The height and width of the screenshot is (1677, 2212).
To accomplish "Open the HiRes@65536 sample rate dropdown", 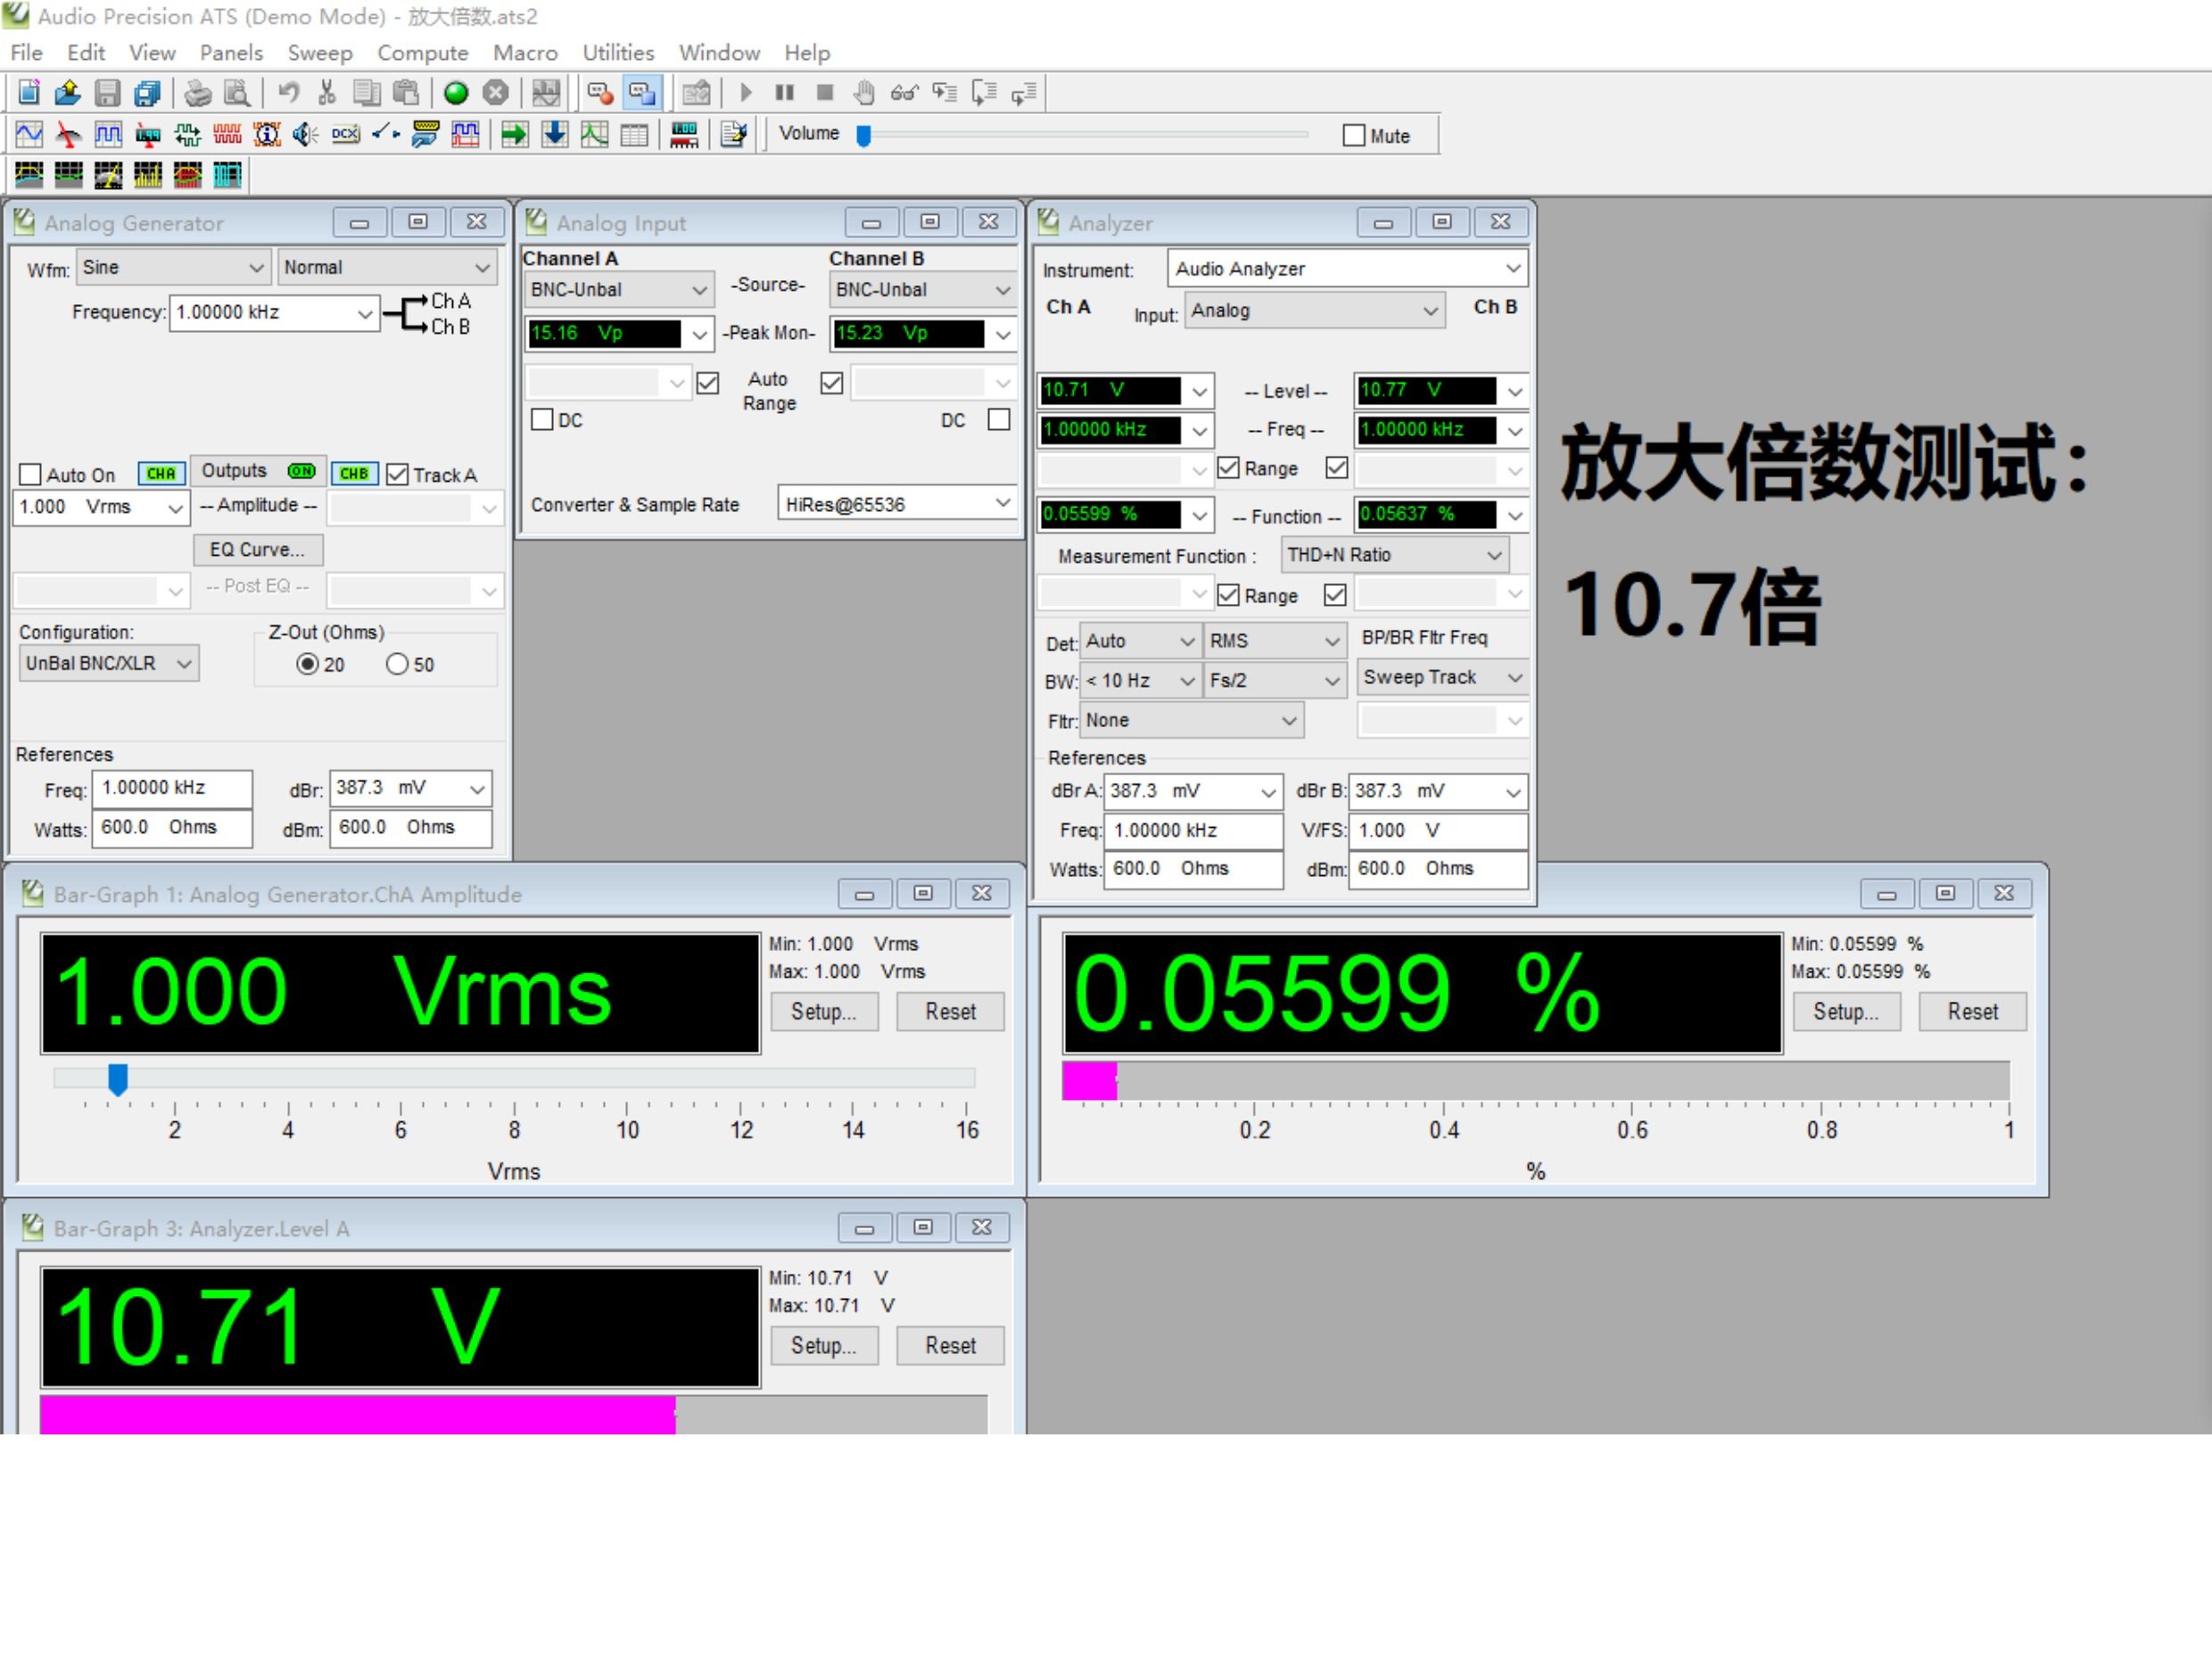I will [897, 504].
